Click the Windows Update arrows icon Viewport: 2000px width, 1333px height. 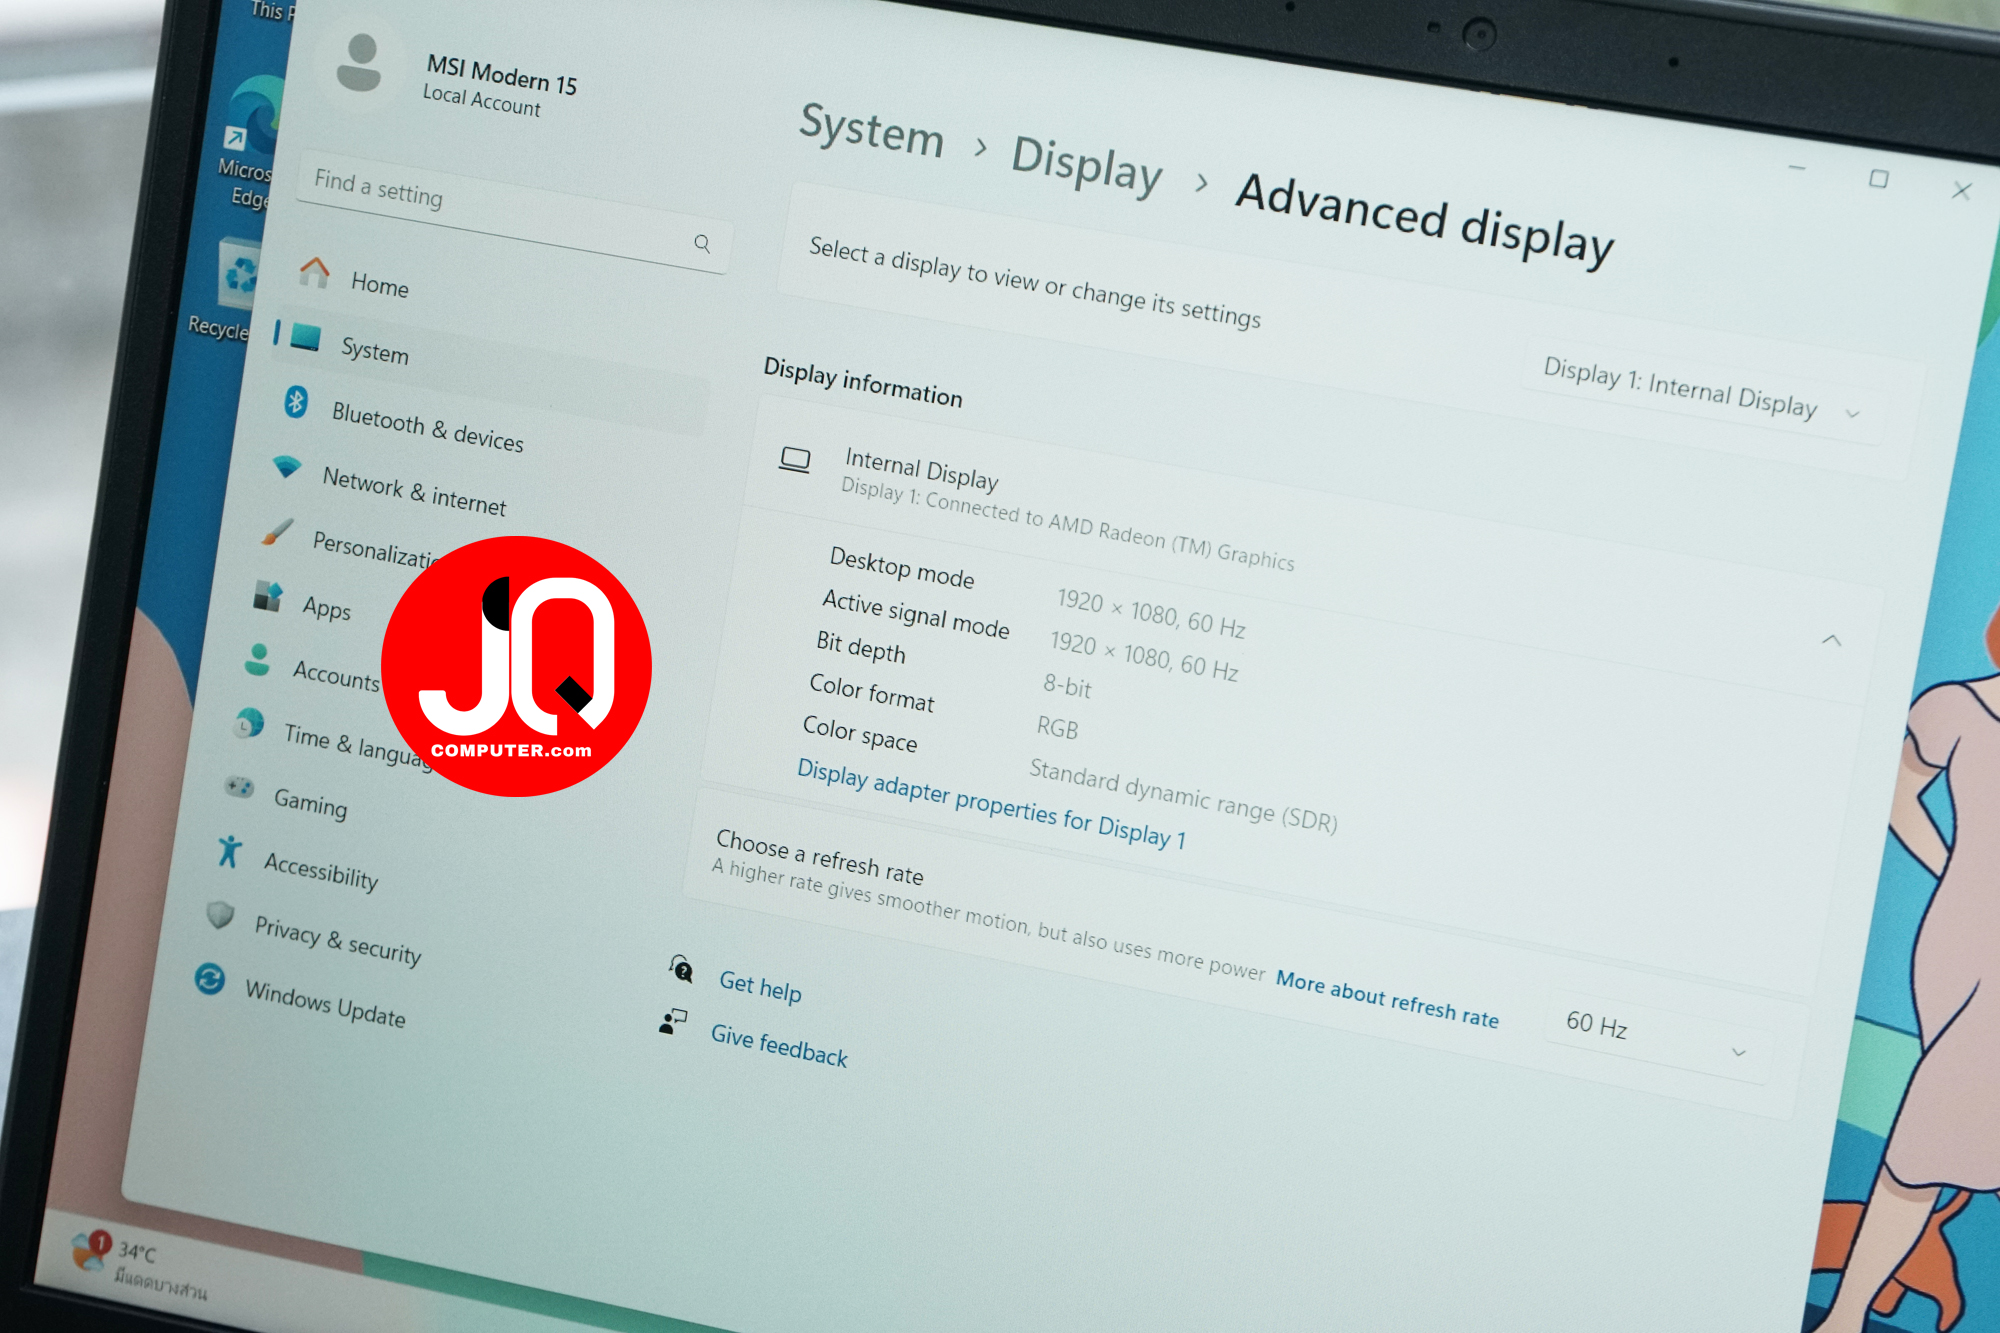210,979
